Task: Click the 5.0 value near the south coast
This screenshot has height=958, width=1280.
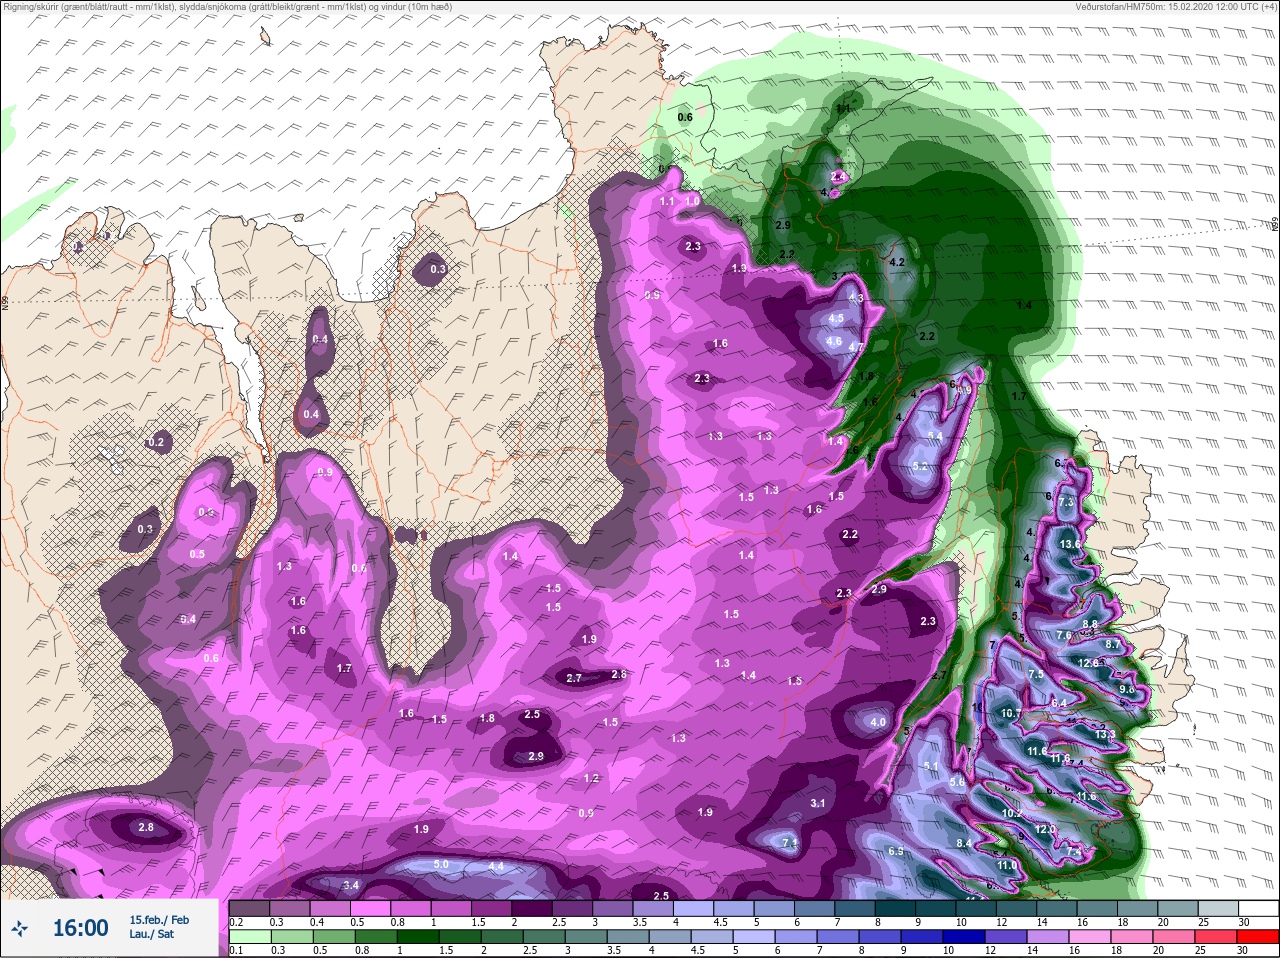Action: (441, 864)
